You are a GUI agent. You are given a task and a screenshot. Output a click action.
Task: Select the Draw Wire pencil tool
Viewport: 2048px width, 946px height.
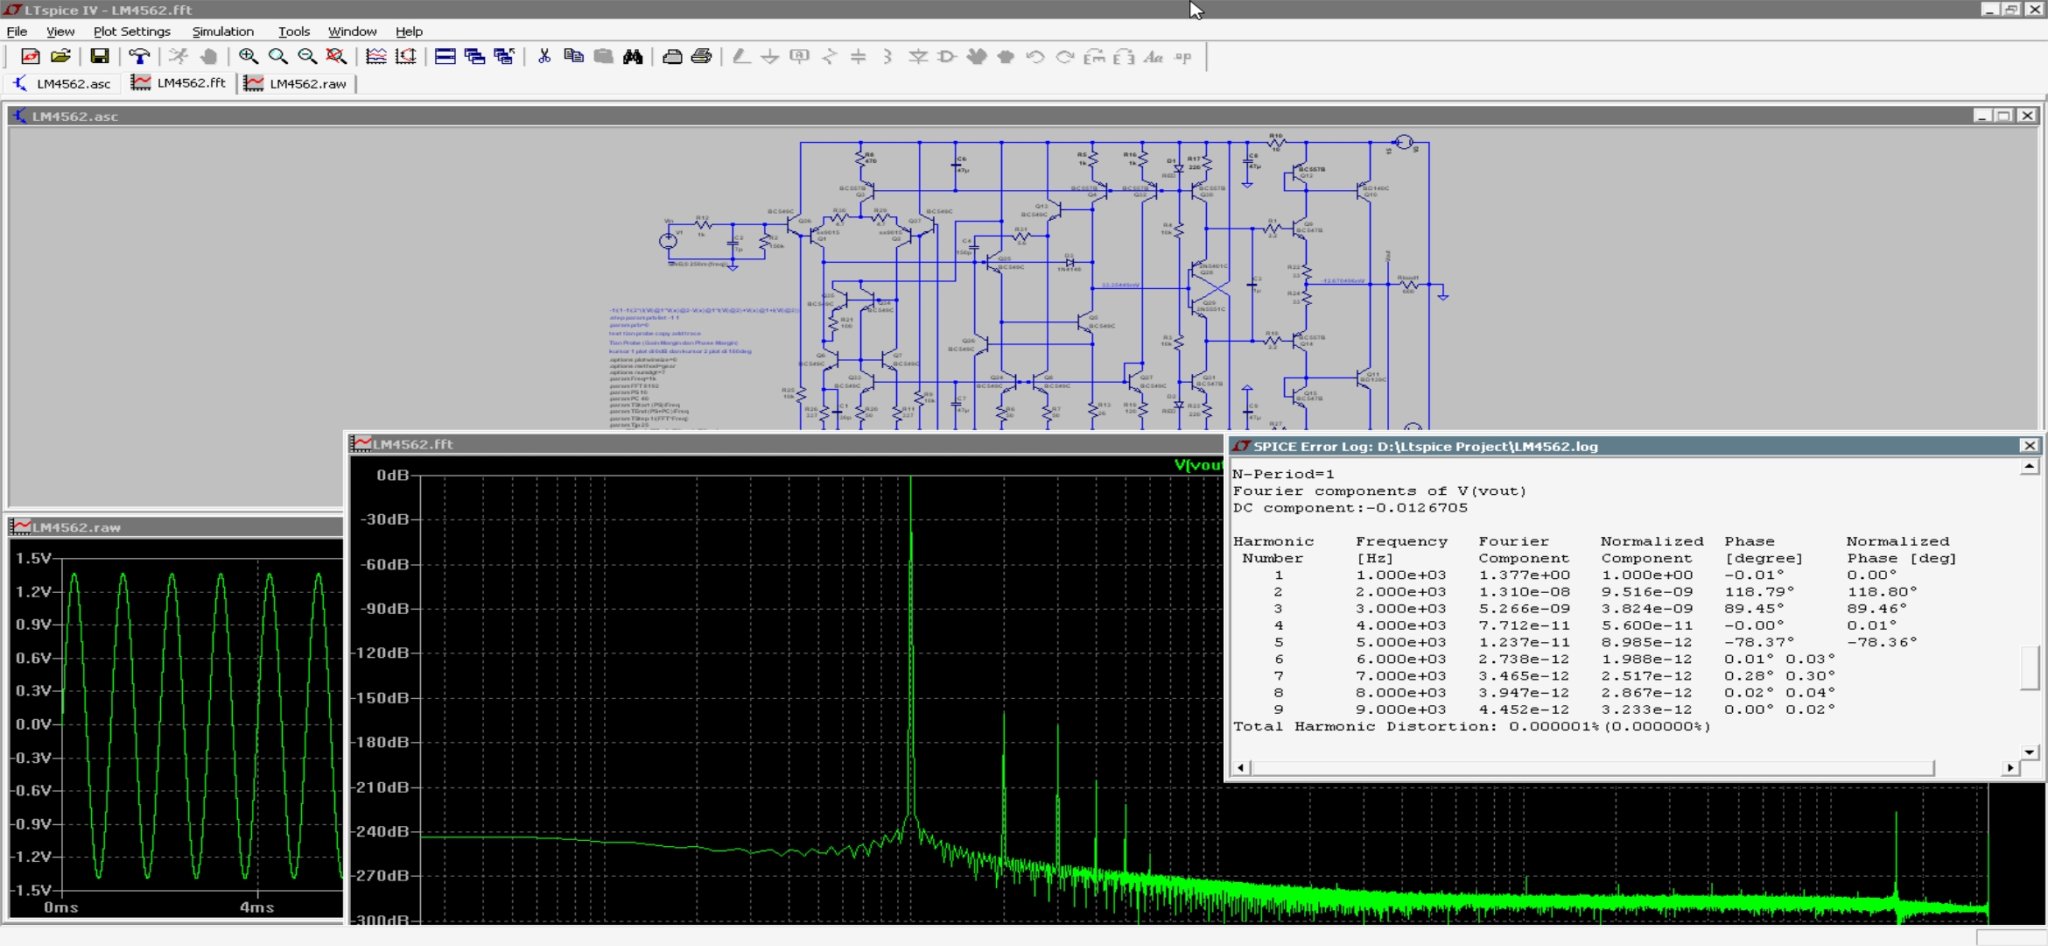[x=741, y=57]
